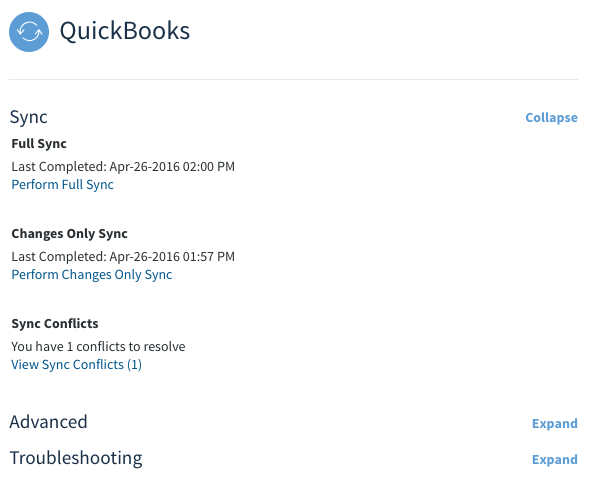Screen dimensions: 594x484
Task: Click the 01:57 PM Changes Only timestamp
Action: click(172, 257)
